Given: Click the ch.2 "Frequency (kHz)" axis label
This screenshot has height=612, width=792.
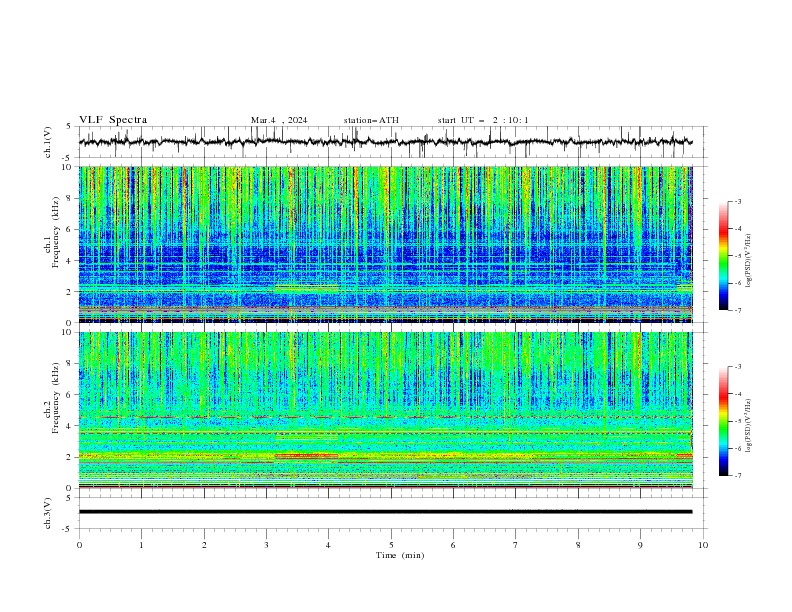Looking at the screenshot, I should pyautogui.click(x=56, y=398).
